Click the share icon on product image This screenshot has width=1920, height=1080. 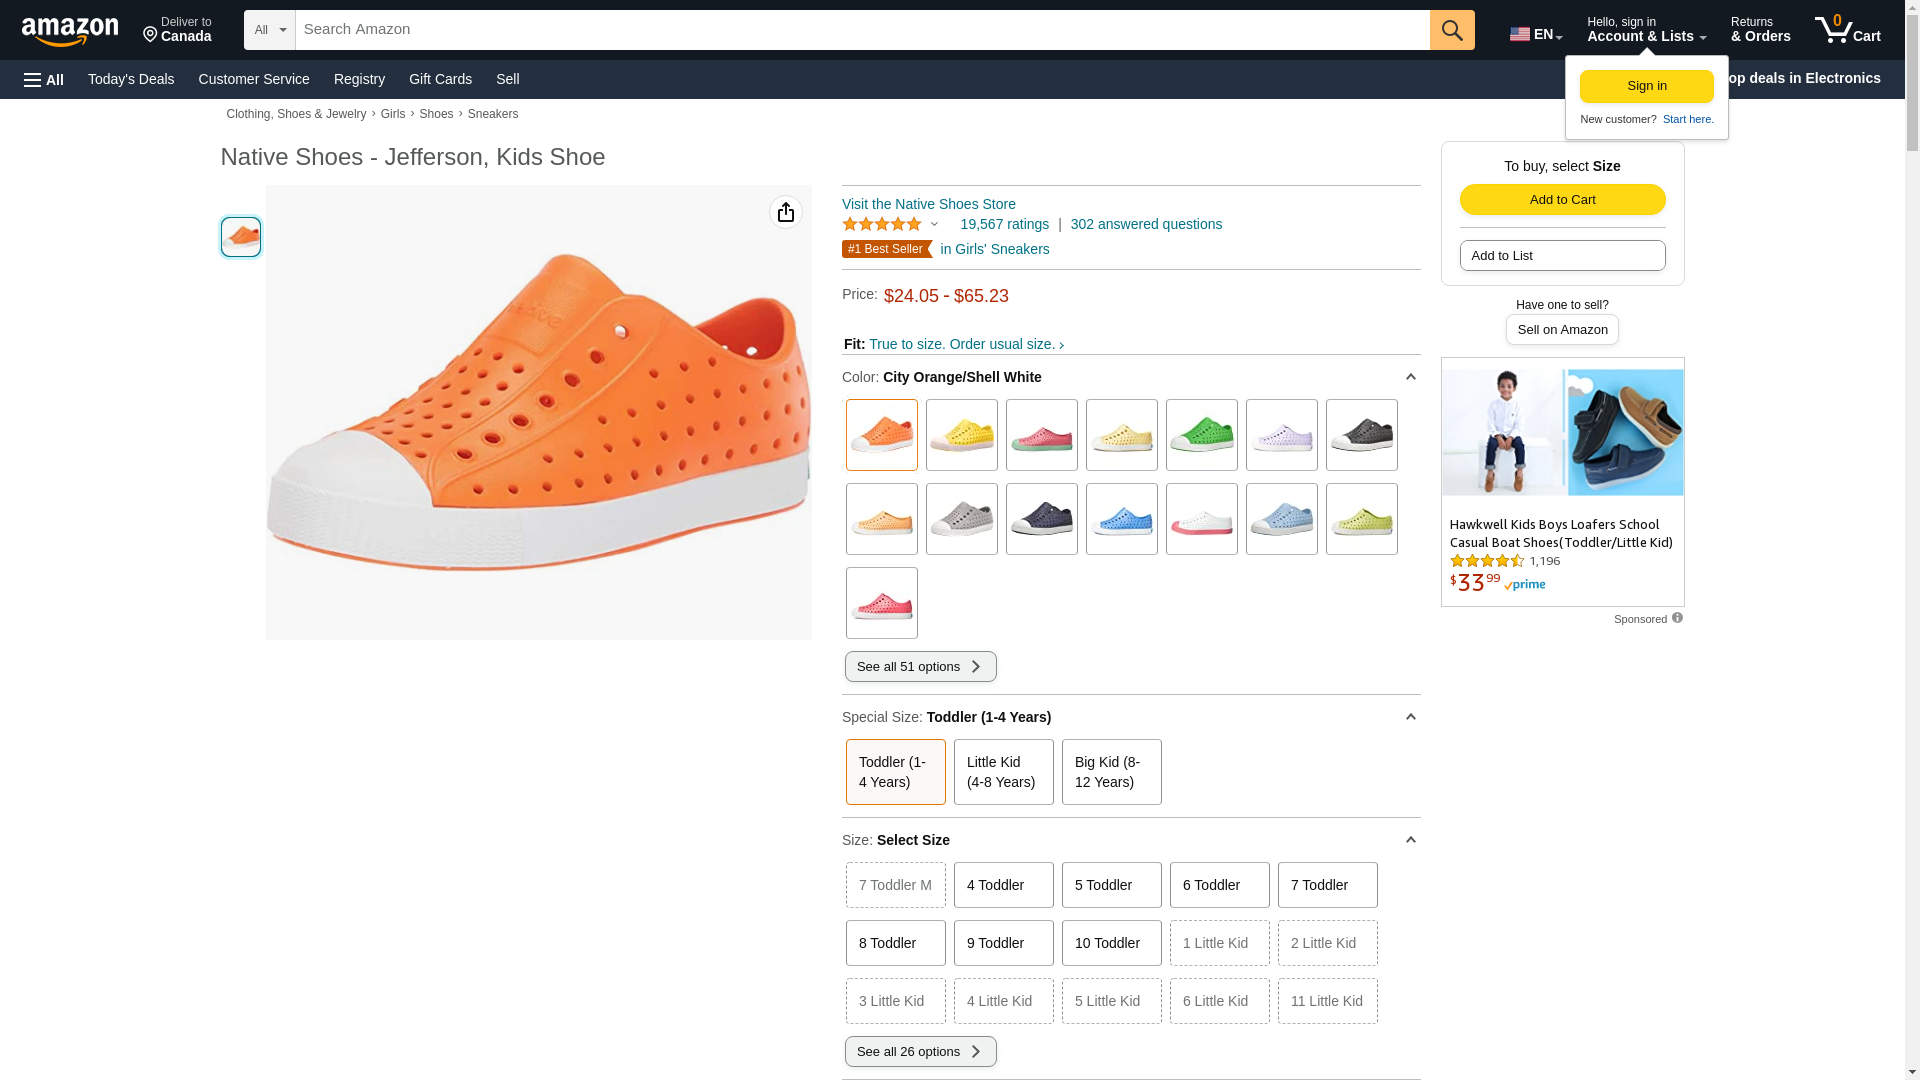[x=786, y=212]
